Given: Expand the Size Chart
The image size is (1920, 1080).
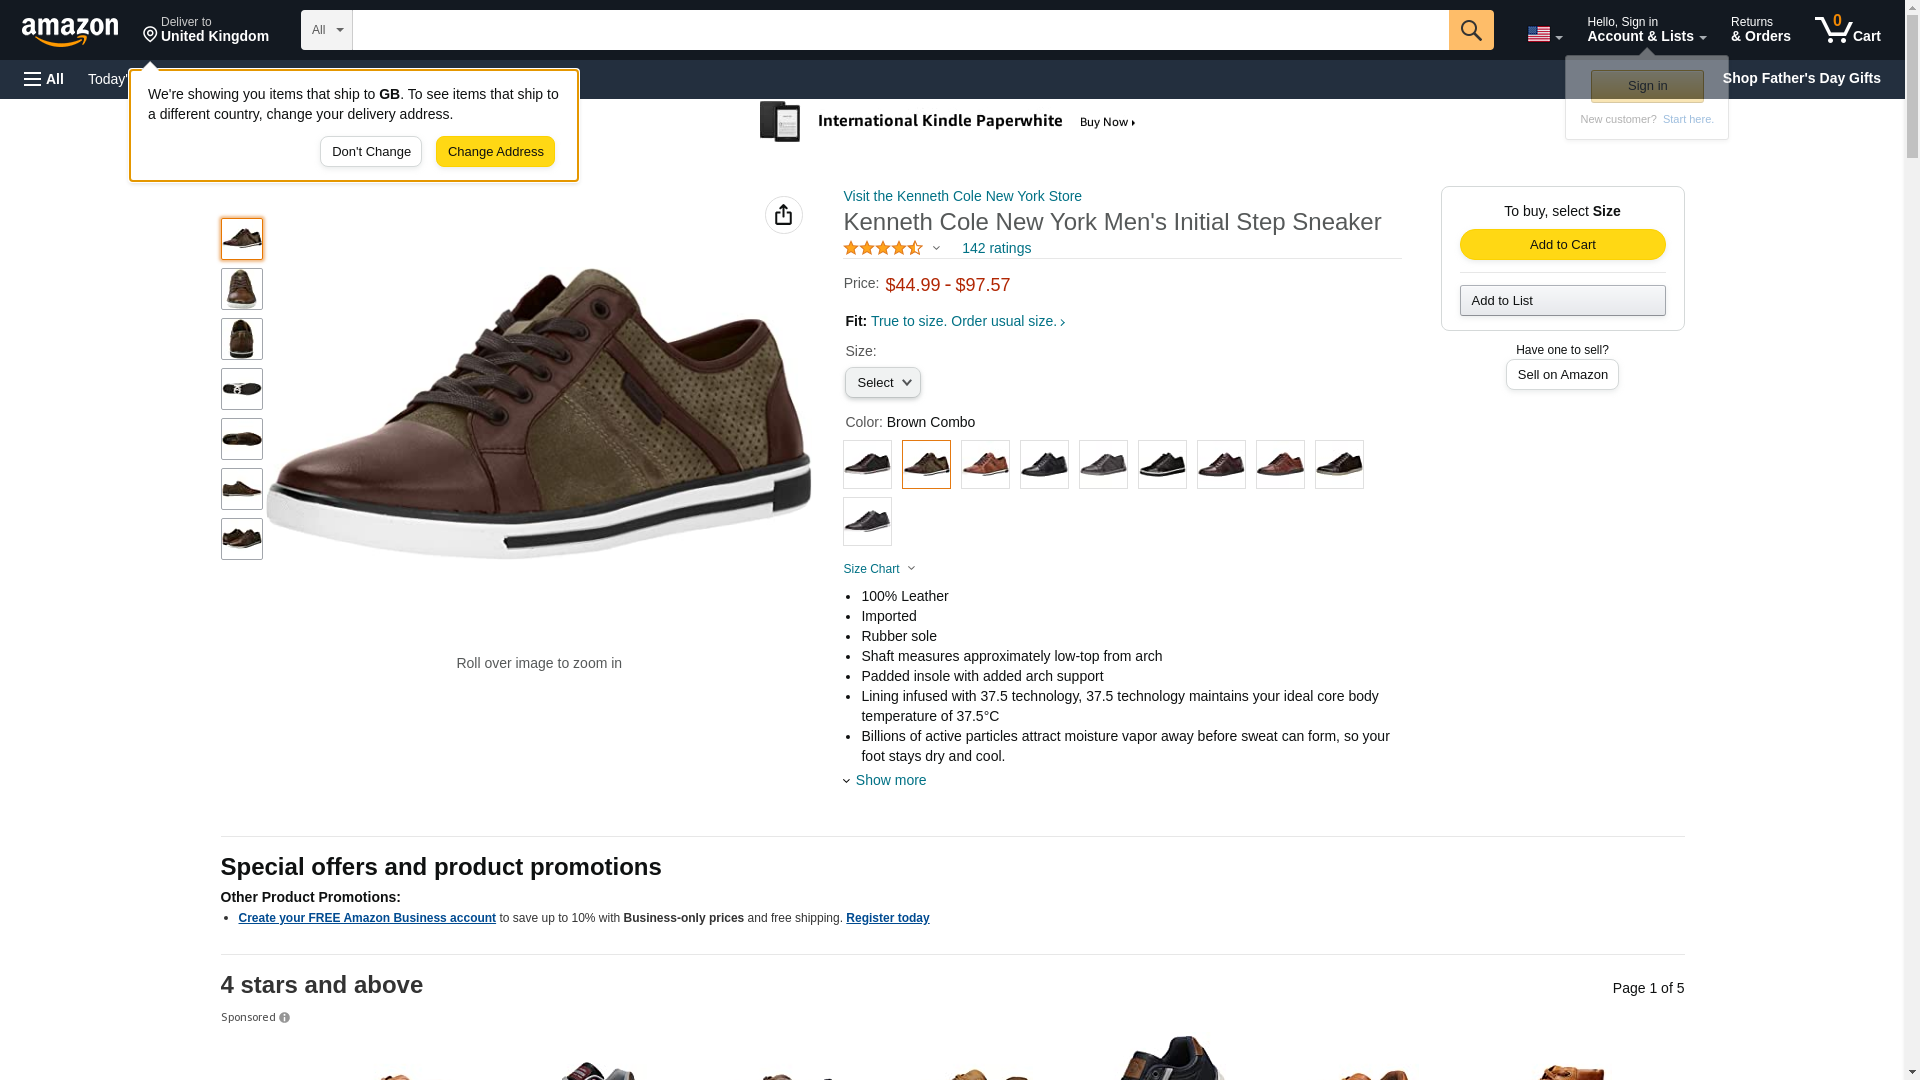Looking at the screenshot, I should point(878,569).
